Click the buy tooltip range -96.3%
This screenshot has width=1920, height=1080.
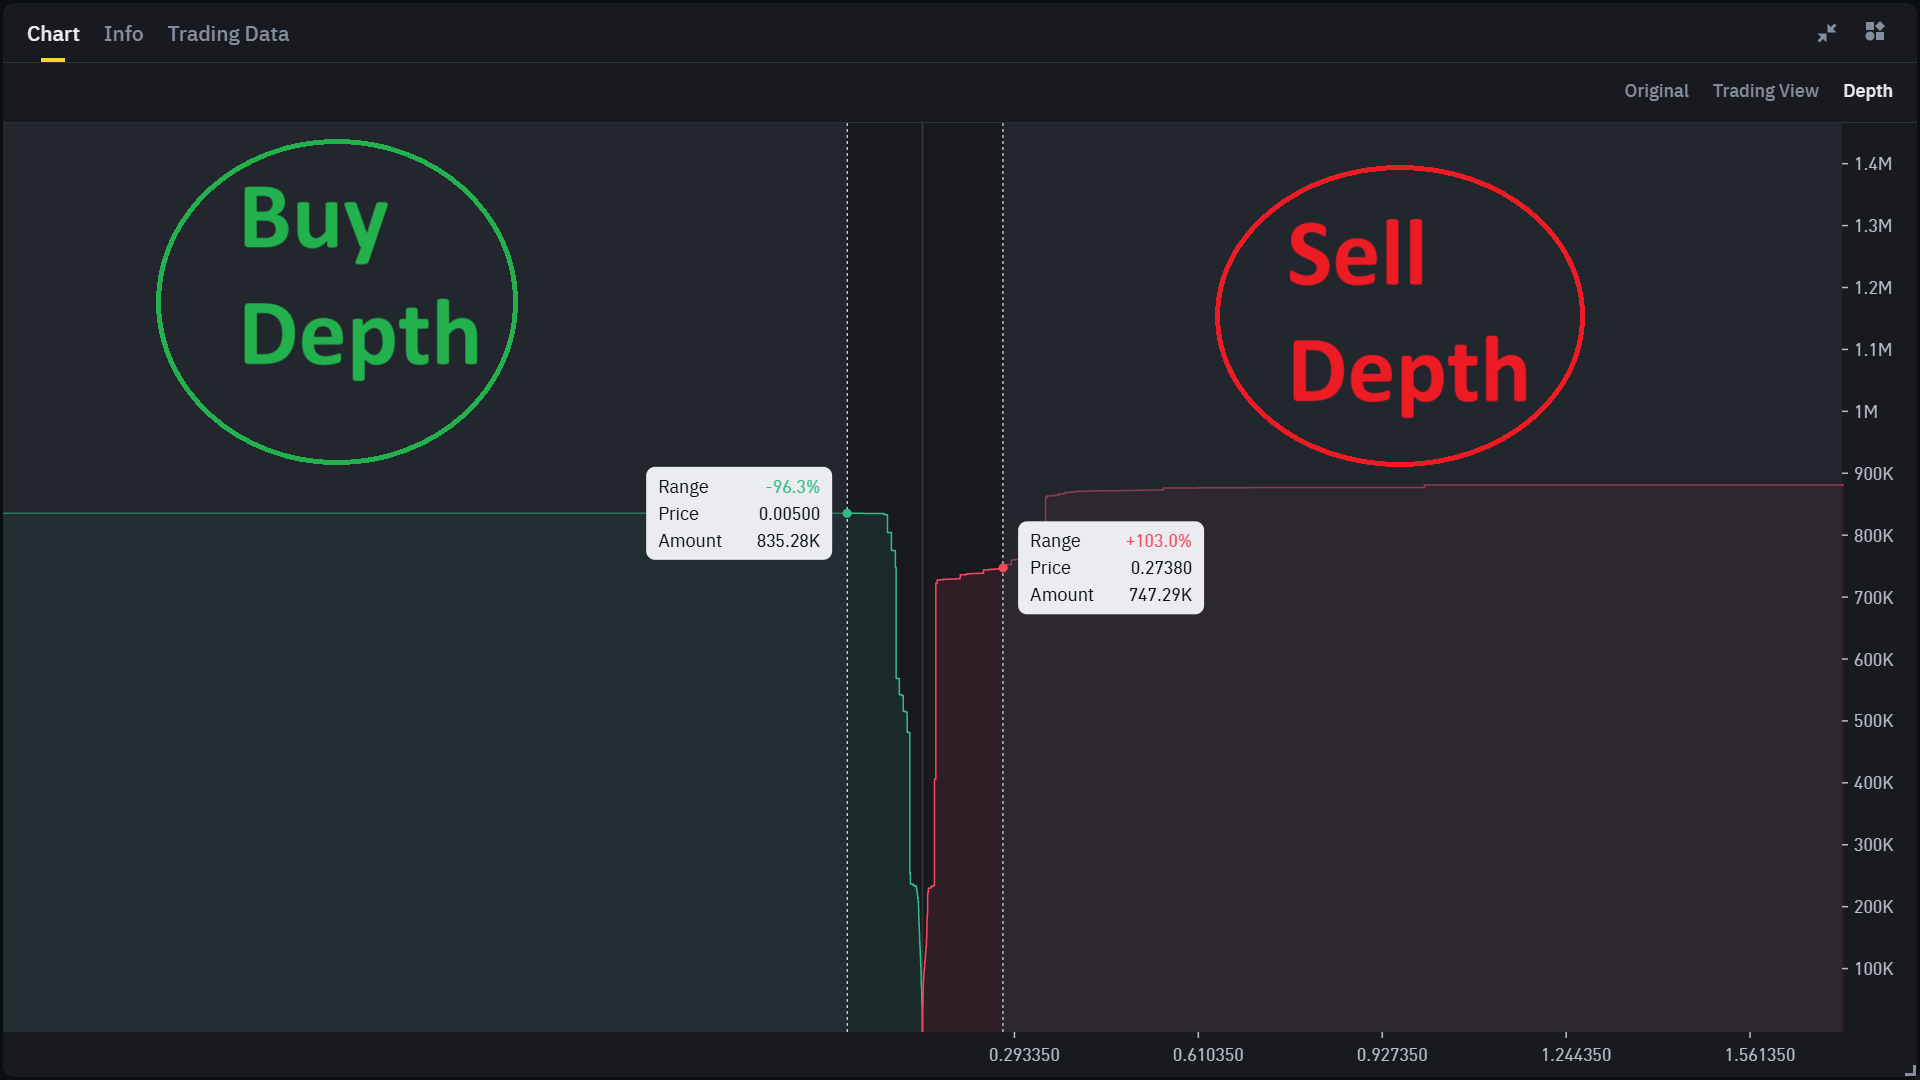(793, 487)
